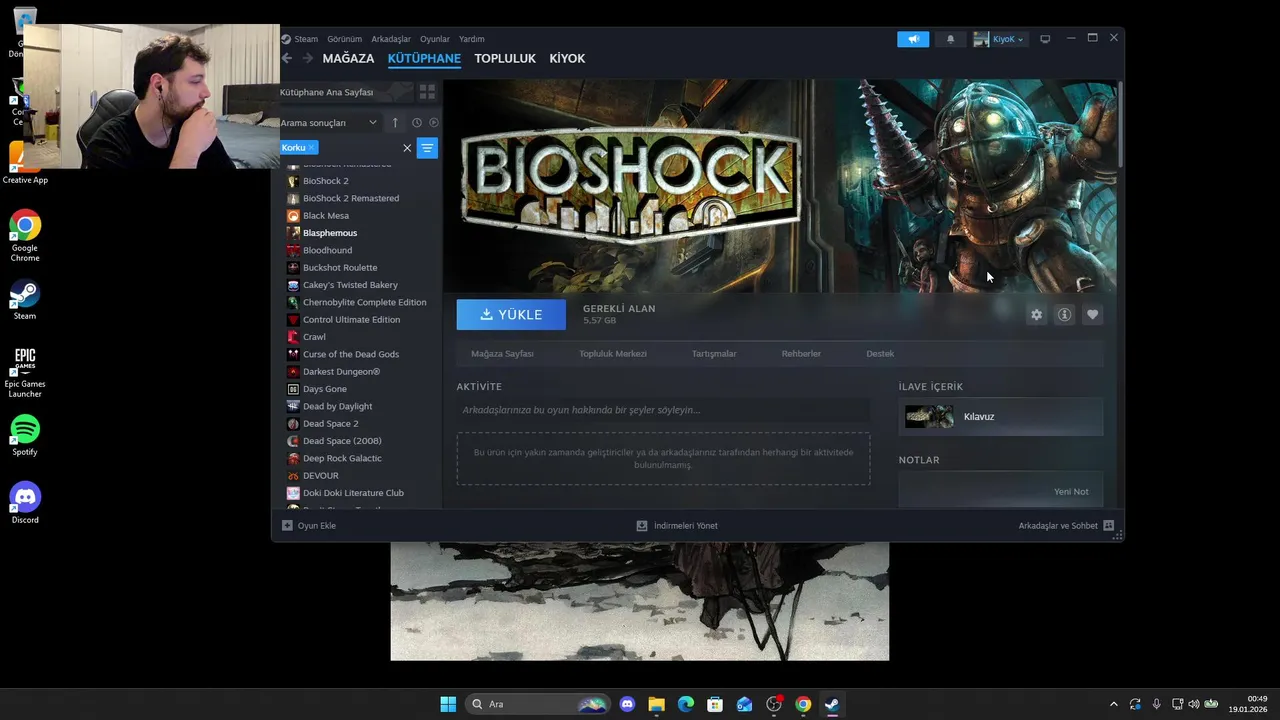The image size is (1280, 720).
Task: Click the Google Chrome desktop icon
Action: coord(25,237)
